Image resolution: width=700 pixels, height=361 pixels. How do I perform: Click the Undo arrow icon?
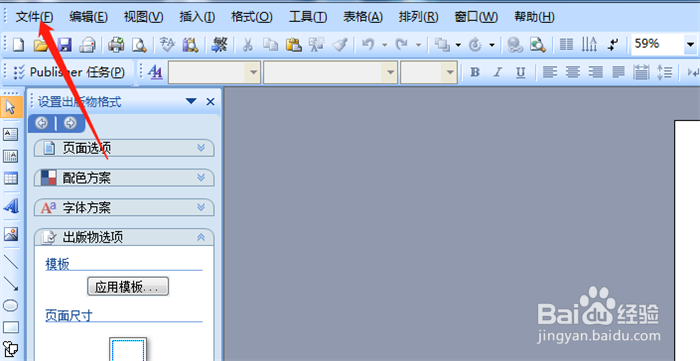click(368, 45)
